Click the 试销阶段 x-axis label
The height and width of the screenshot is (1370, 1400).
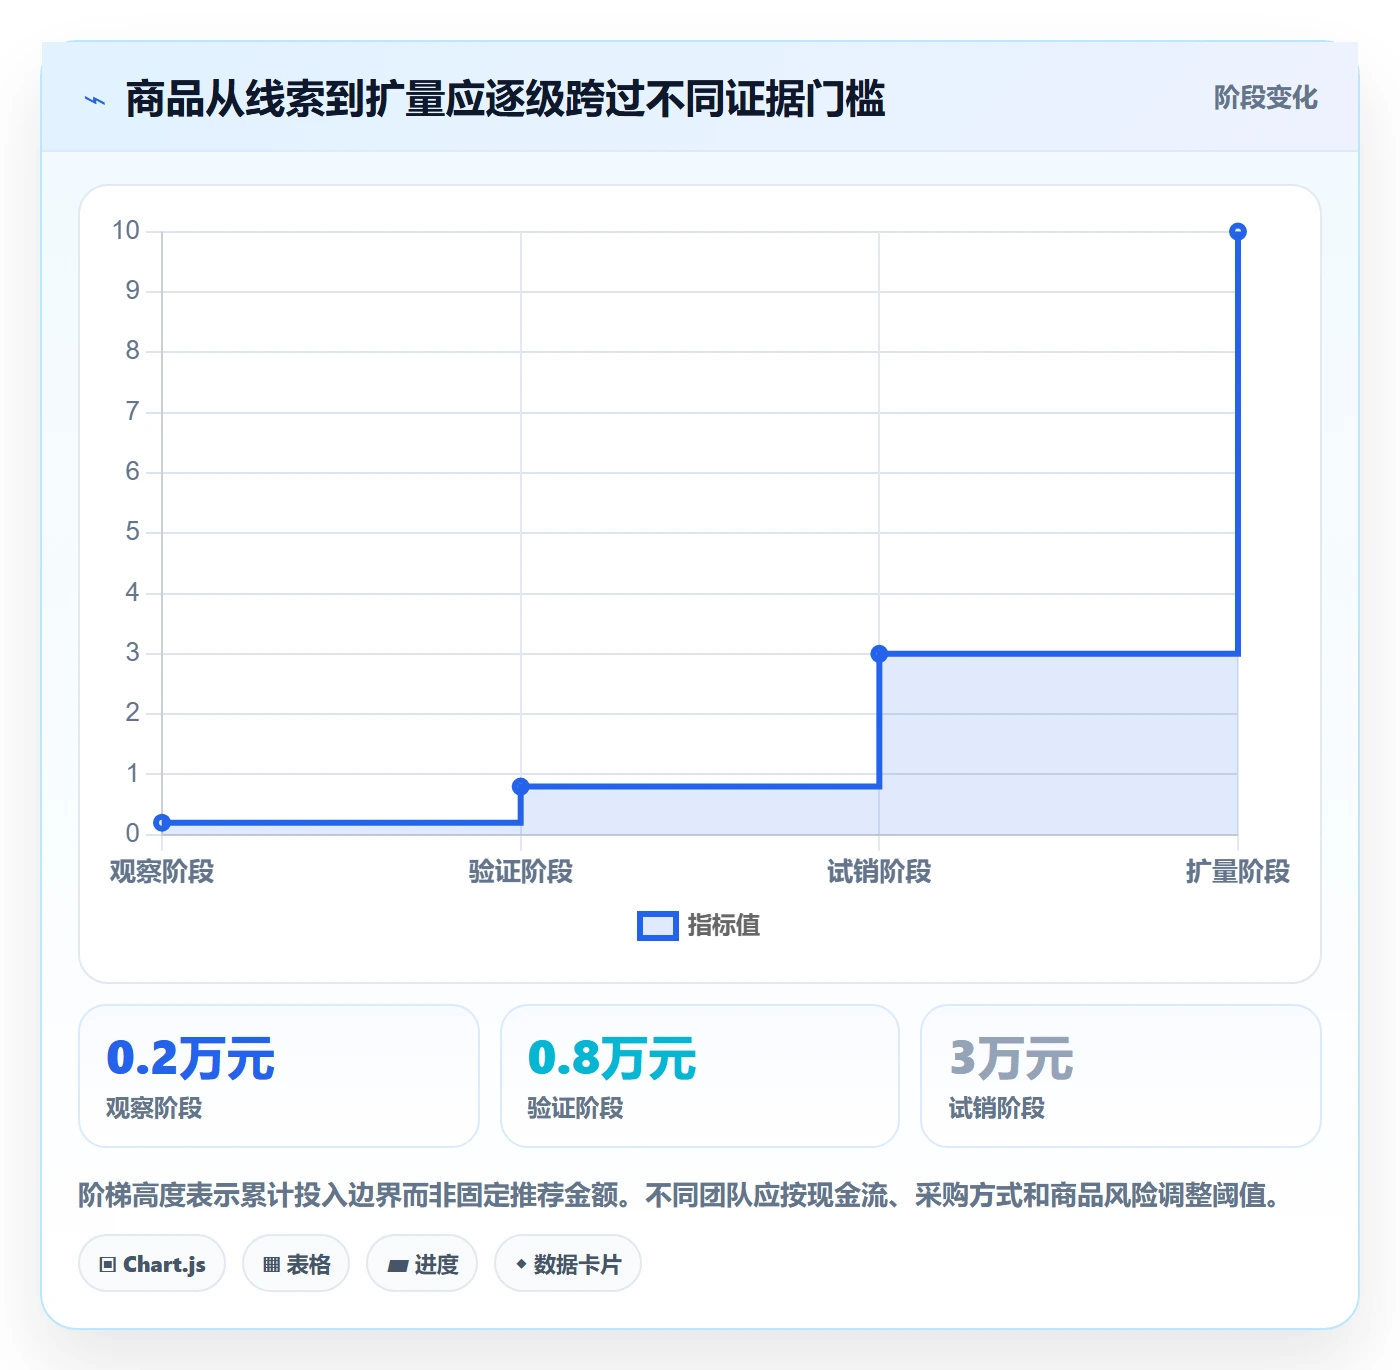(x=879, y=872)
